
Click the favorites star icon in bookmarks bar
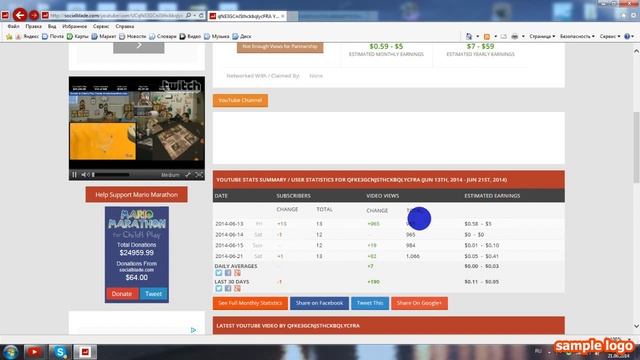click(x=9, y=36)
